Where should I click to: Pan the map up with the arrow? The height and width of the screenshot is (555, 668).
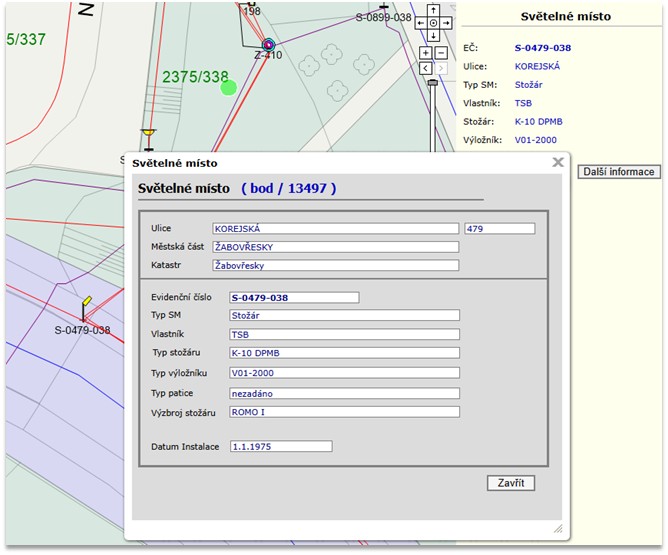[x=433, y=10]
